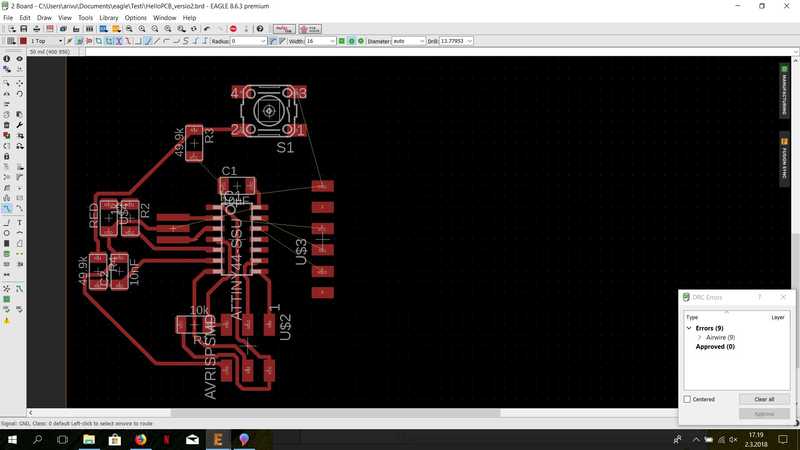
Task: Open the Mail app from the taskbar
Action: [x=192, y=440]
